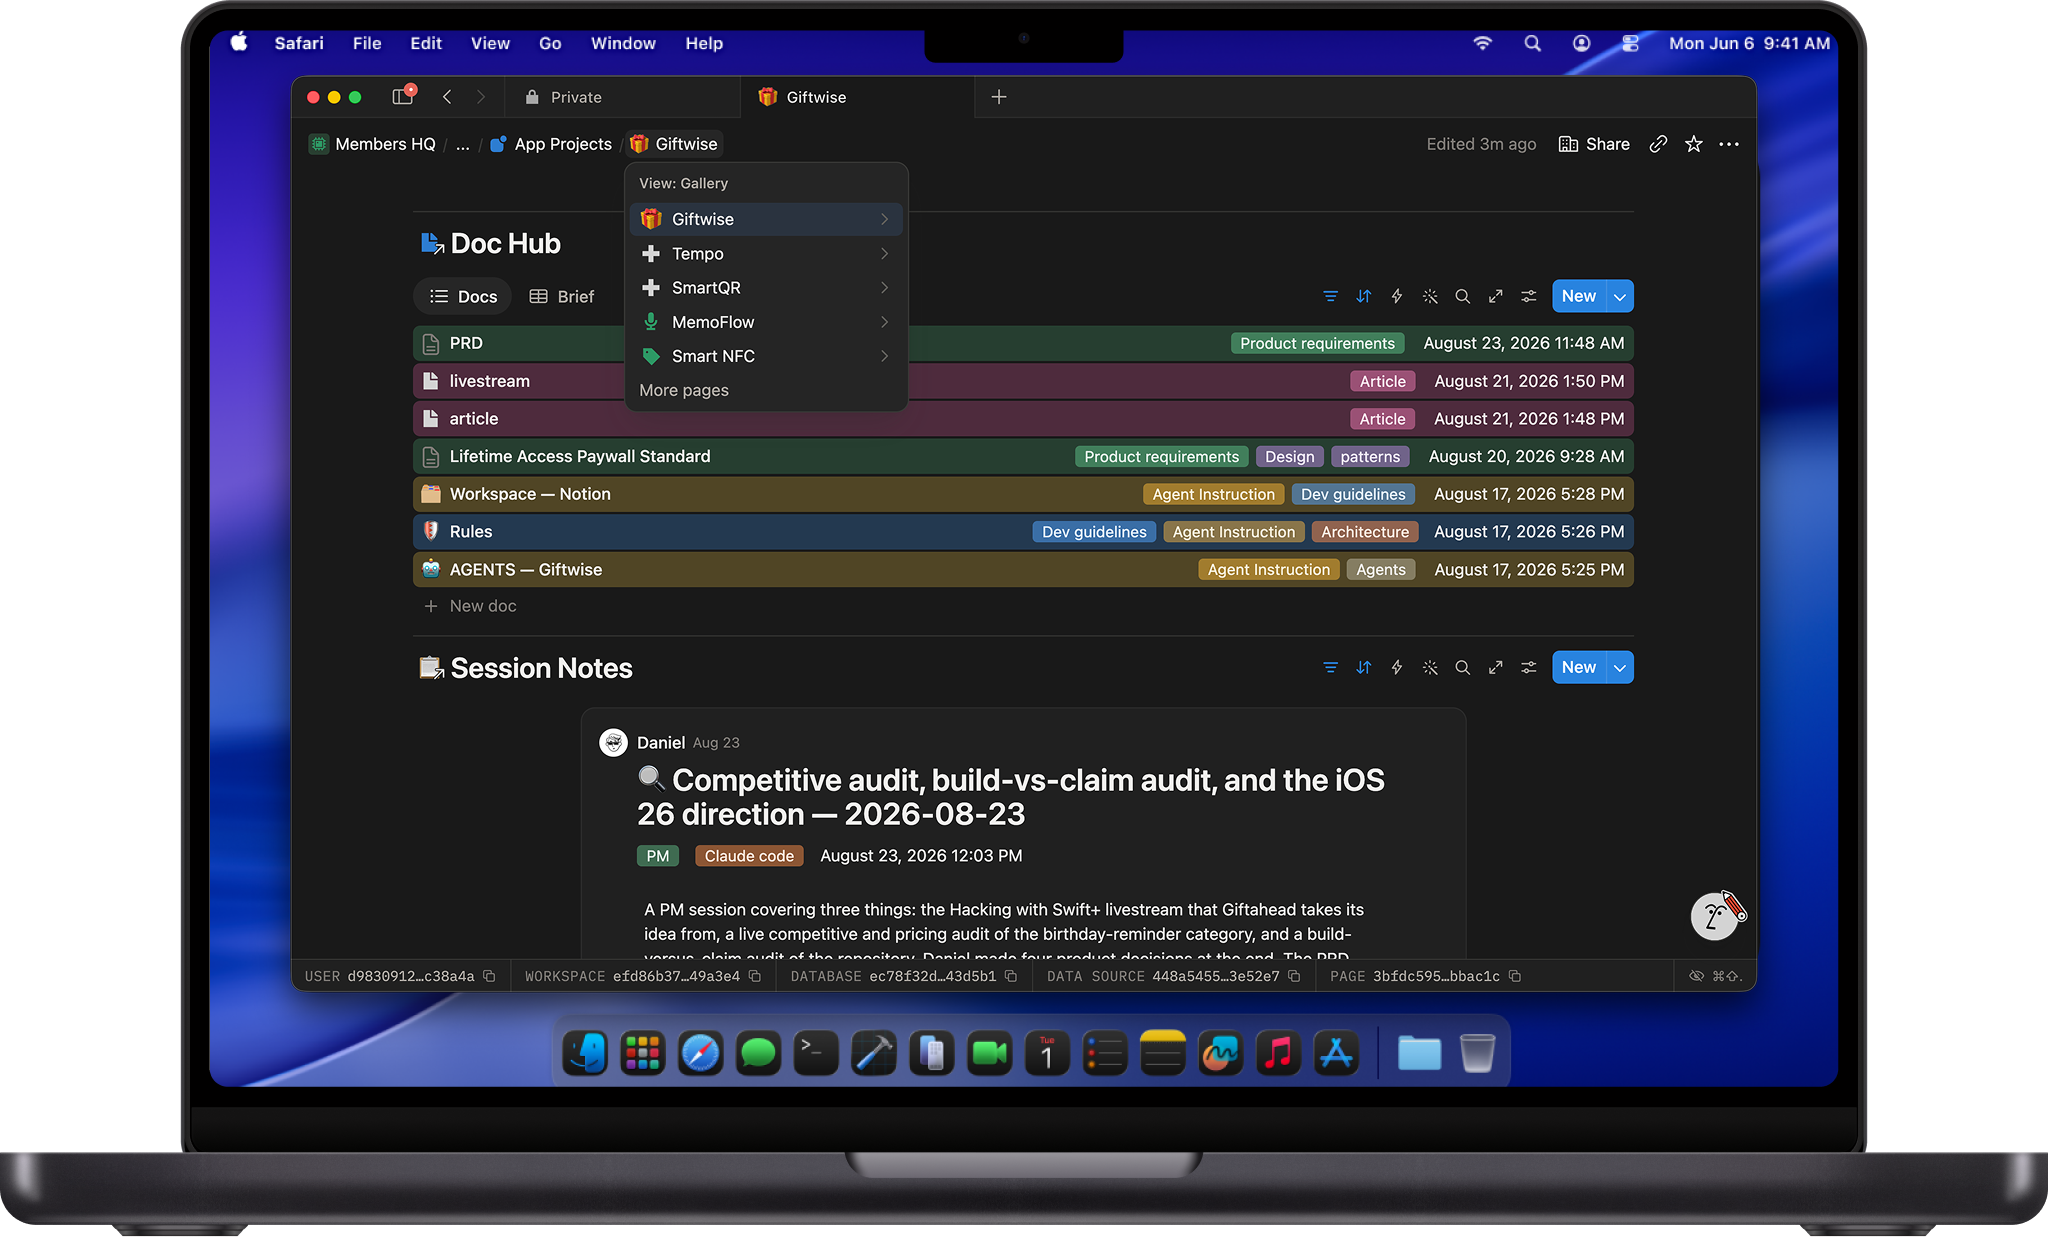The height and width of the screenshot is (1237, 2048).
Task: Open the page three-dots menu
Action: tap(1729, 144)
